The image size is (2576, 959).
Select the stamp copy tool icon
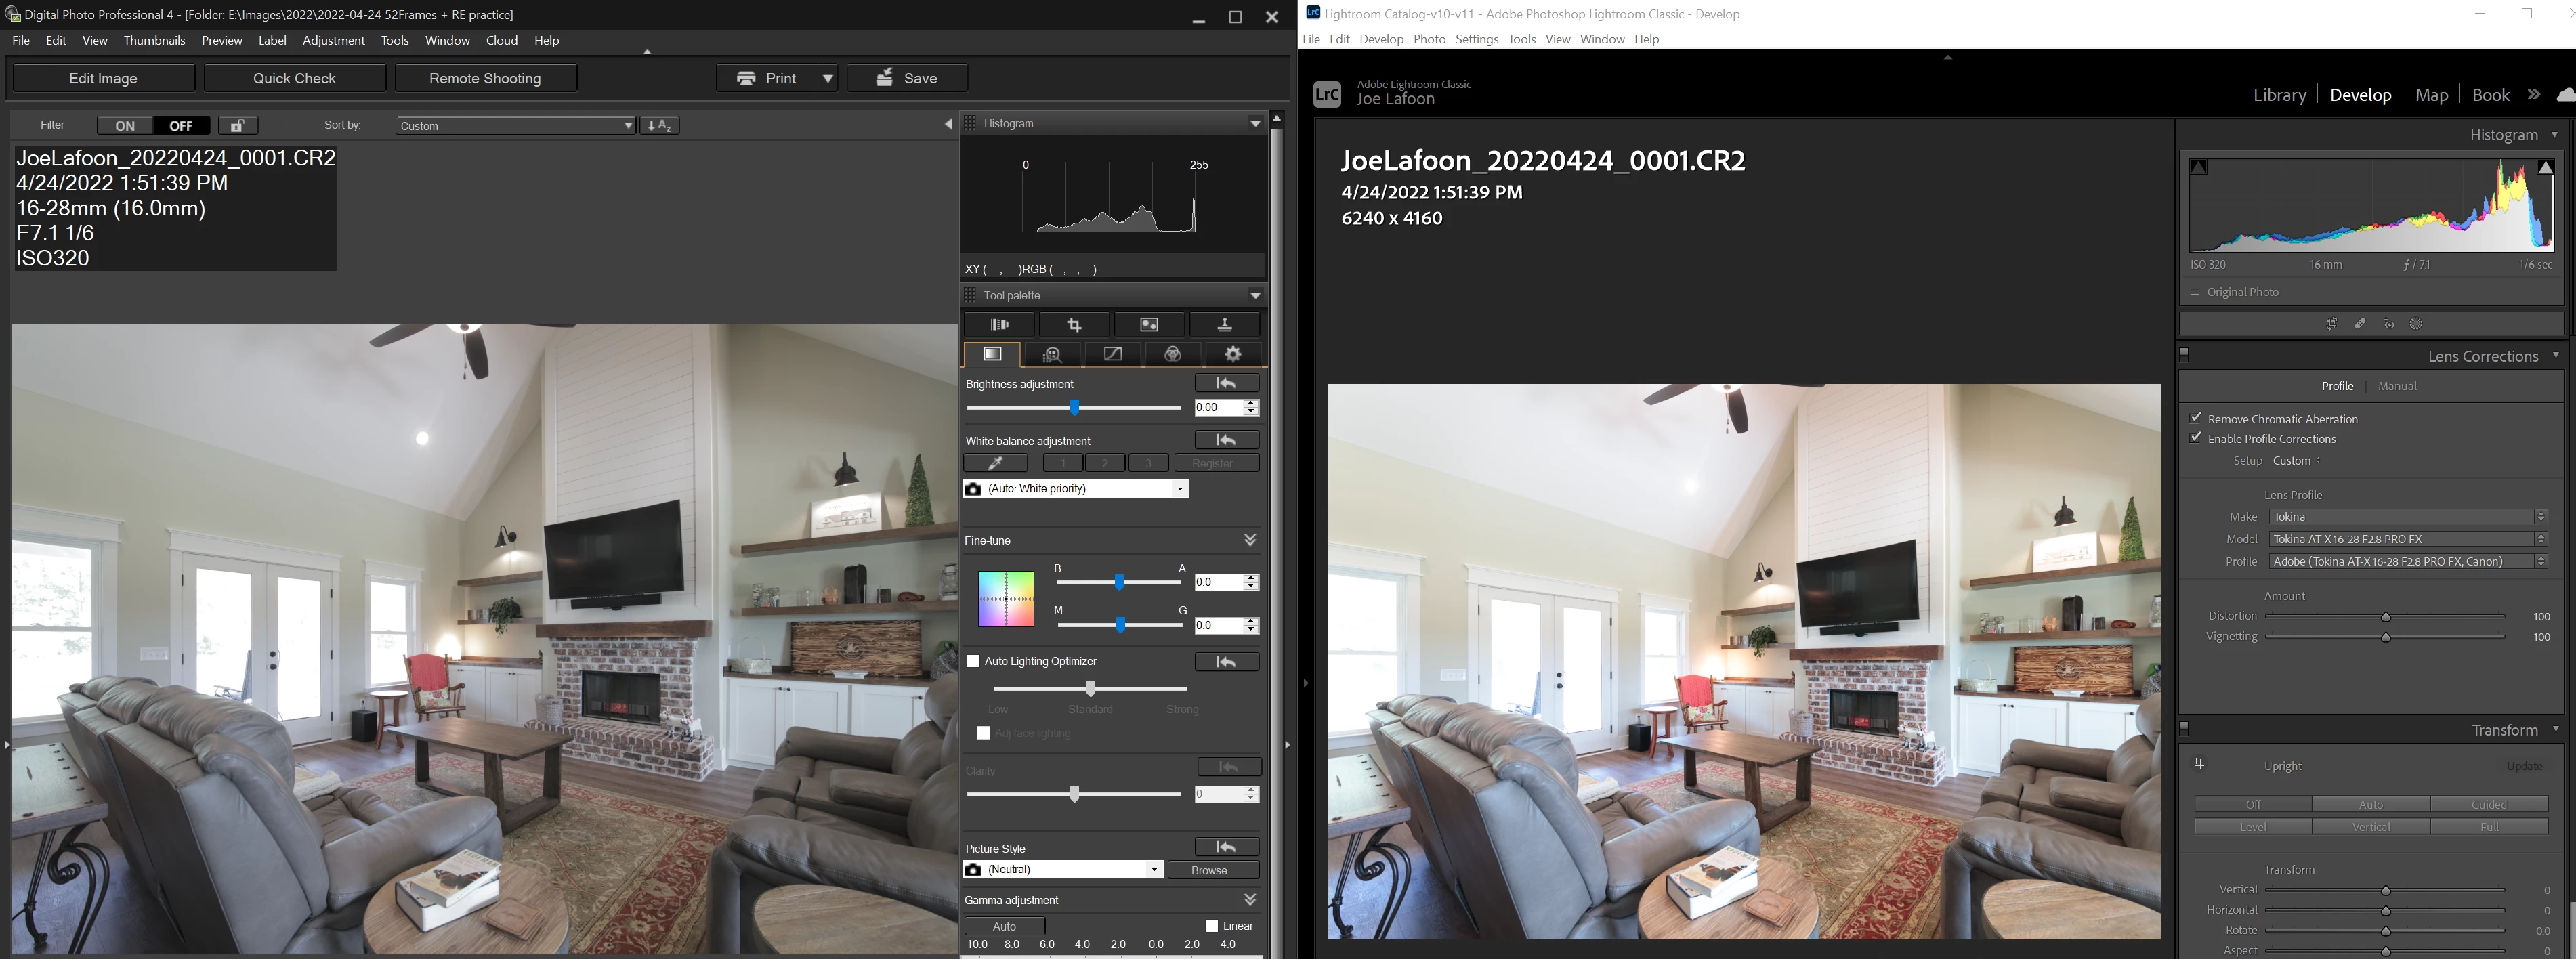pyautogui.click(x=1224, y=325)
